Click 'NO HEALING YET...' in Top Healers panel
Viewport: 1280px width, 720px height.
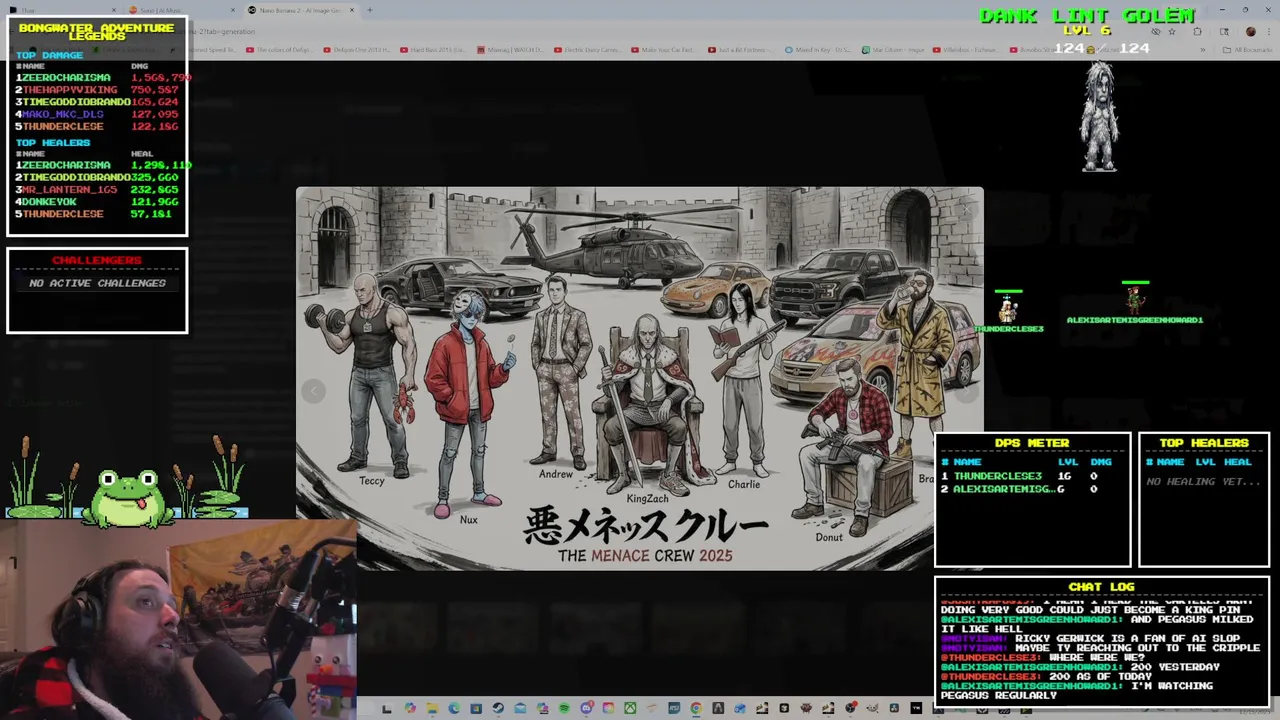1204,481
